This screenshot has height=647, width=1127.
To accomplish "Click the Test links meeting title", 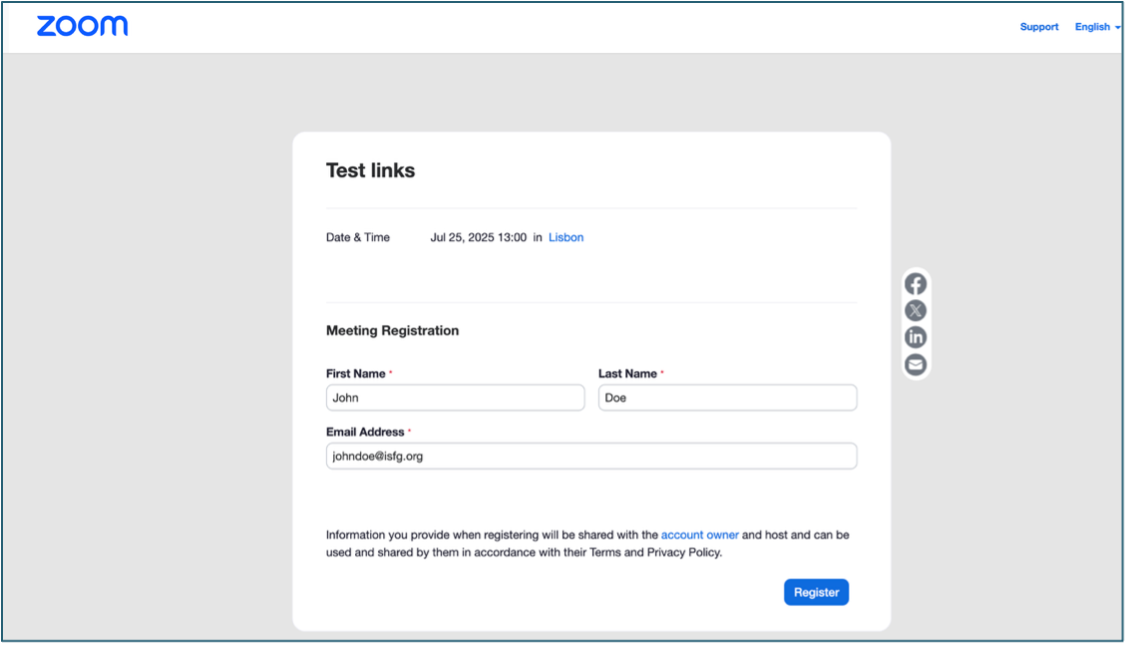I will (370, 170).
